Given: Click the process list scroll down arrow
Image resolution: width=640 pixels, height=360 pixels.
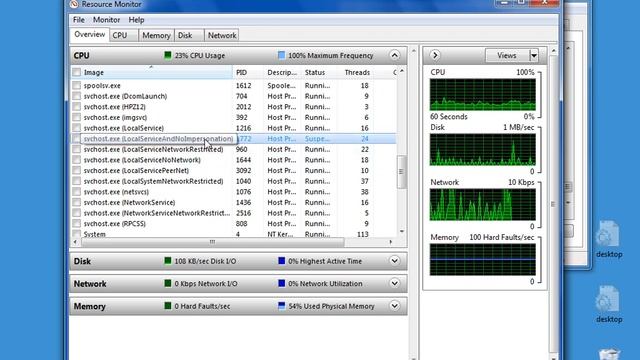Looking at the screenshot, I should pos(402,231).
